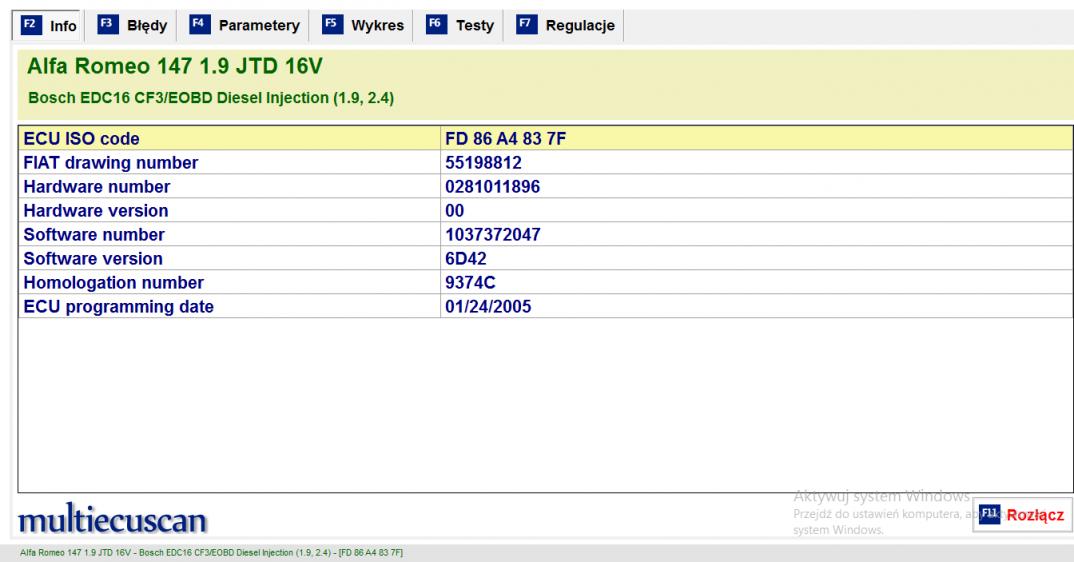
Task: Select the Software number label
Action: click(x=94, y=234)
